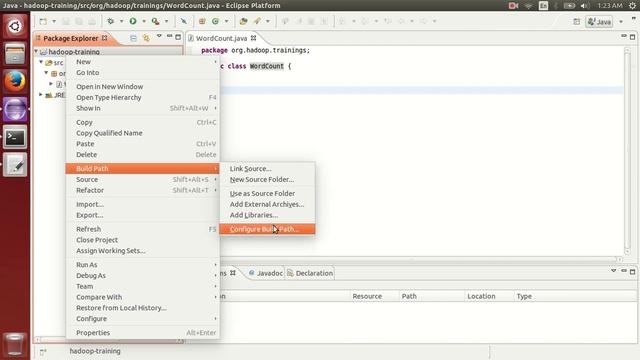Click the New wizard toolbar icon

43,21
